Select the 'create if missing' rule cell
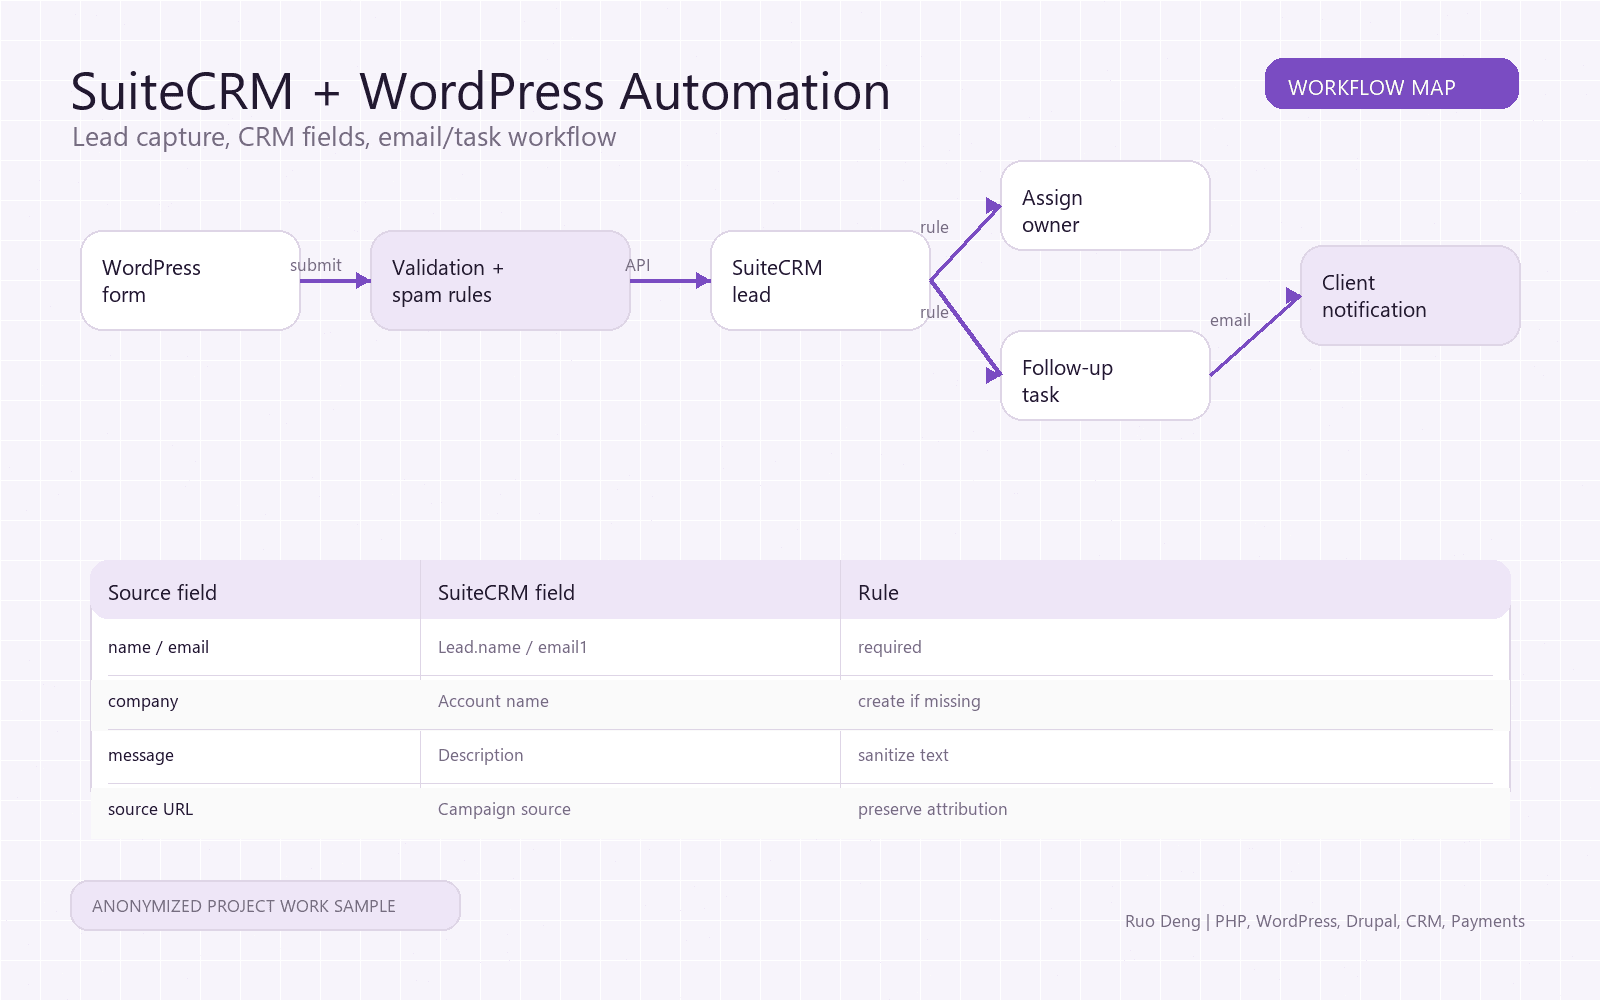Viewport: 1600px width, 1000px height. [1175, 701]
